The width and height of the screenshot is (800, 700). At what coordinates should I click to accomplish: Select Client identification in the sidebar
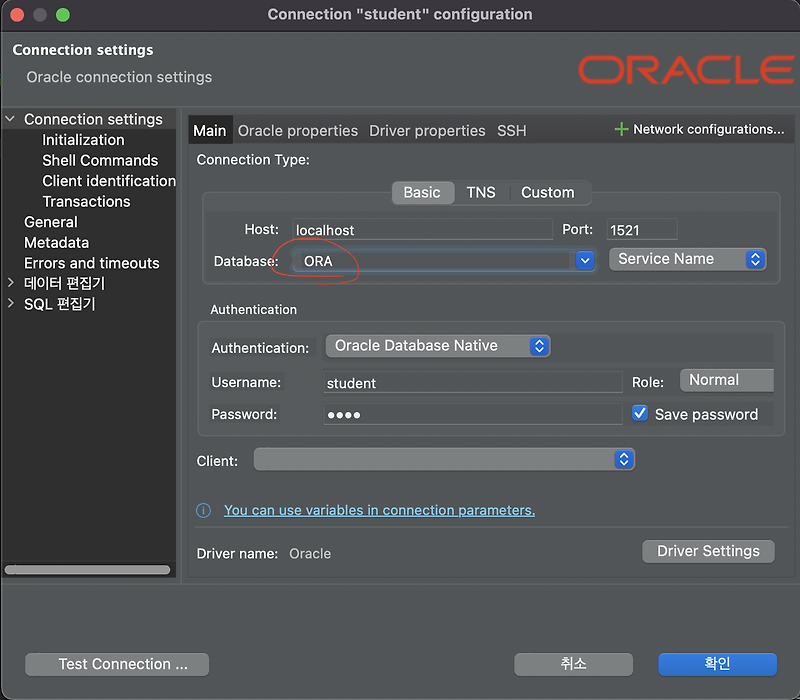[x=109, y=181]
